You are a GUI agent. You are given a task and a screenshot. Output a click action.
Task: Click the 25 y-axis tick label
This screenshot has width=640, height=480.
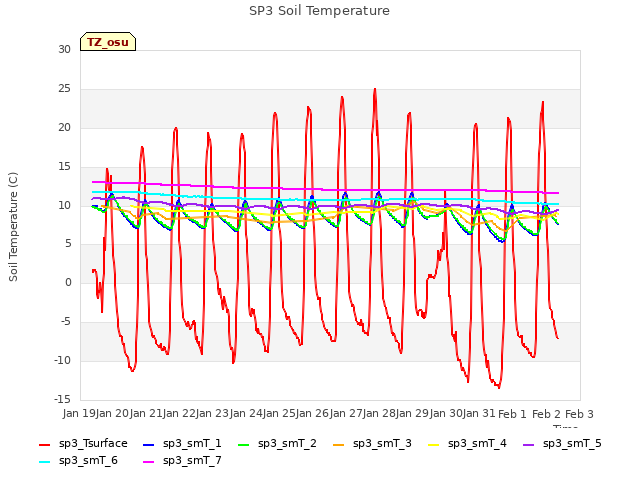tap(64, 89)
